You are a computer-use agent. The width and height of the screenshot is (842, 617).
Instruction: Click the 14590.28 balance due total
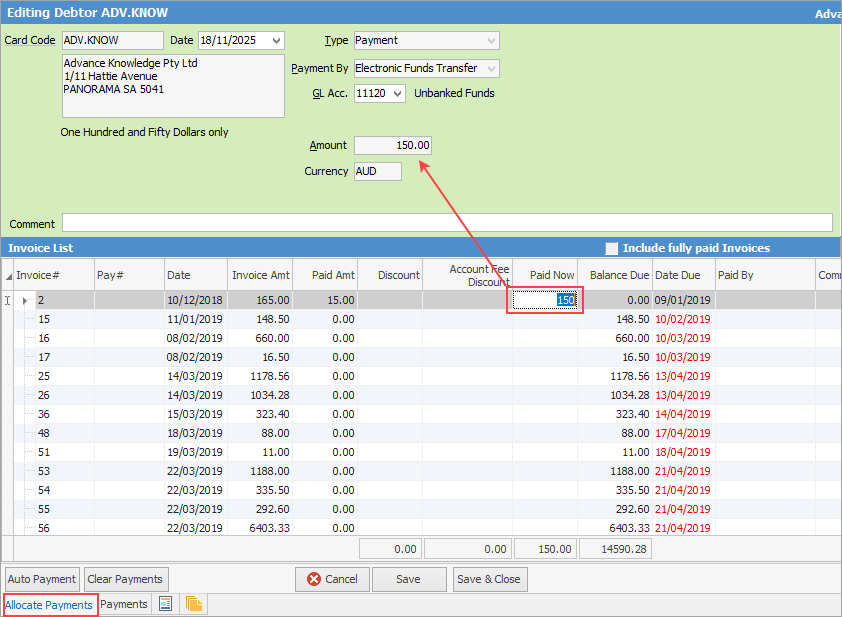click(x=615, y=549)
